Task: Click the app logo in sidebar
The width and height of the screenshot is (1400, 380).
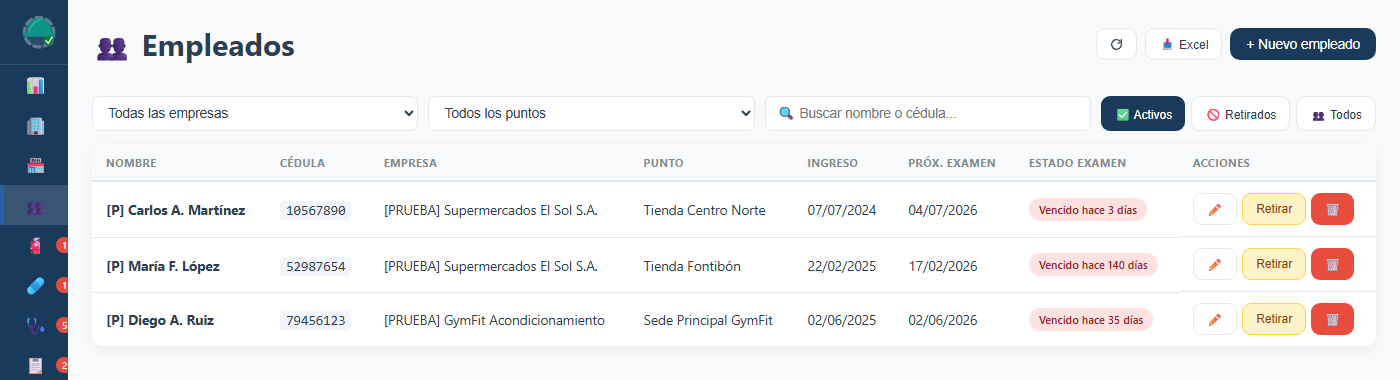Action: [38, 33]
